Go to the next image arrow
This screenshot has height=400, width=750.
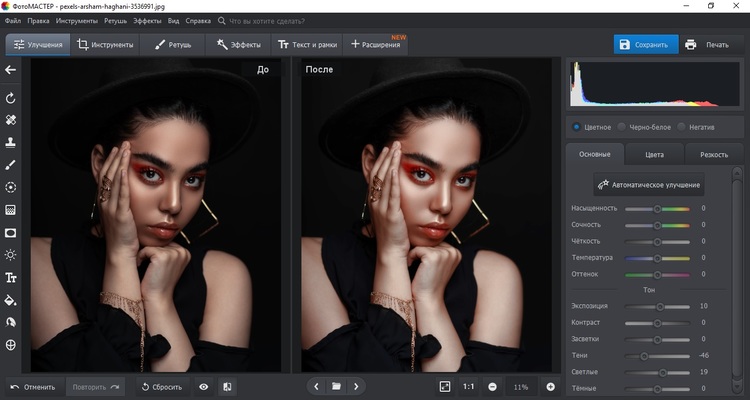coord(357,386)
